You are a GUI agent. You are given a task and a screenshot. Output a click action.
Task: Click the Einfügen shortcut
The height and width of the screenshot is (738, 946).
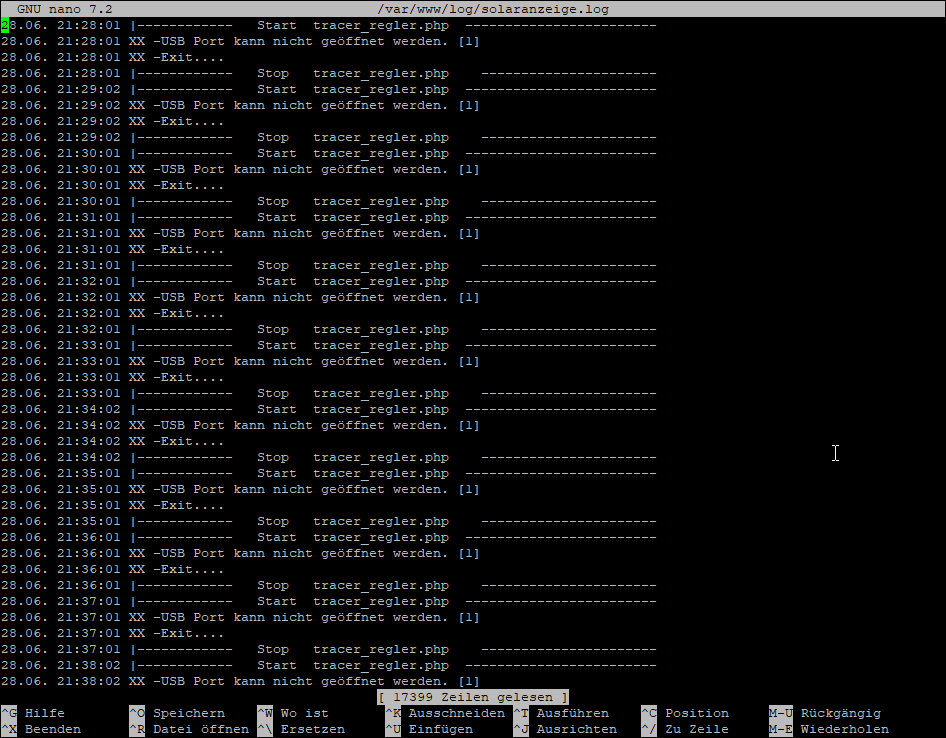(x=440, y=729)
